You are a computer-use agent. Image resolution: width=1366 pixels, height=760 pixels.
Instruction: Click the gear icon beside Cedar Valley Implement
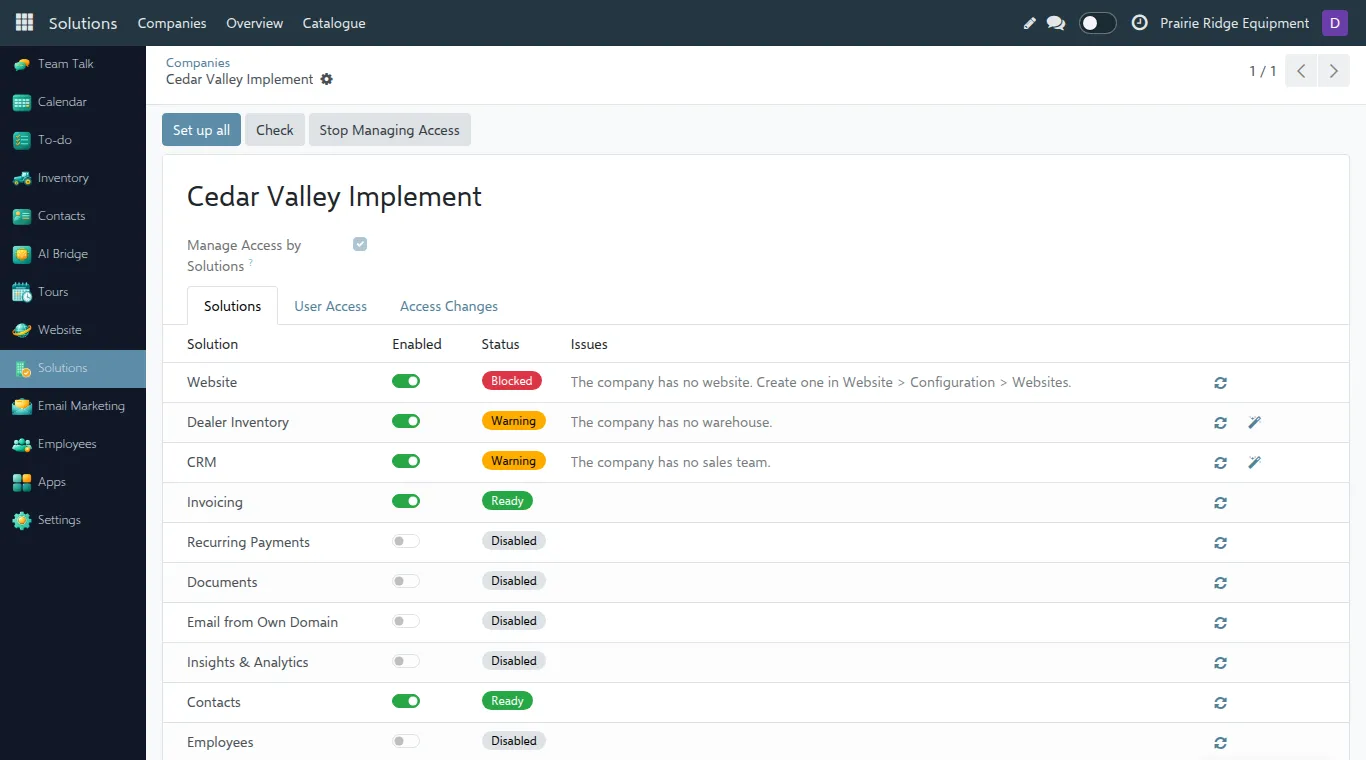point(326,79)
